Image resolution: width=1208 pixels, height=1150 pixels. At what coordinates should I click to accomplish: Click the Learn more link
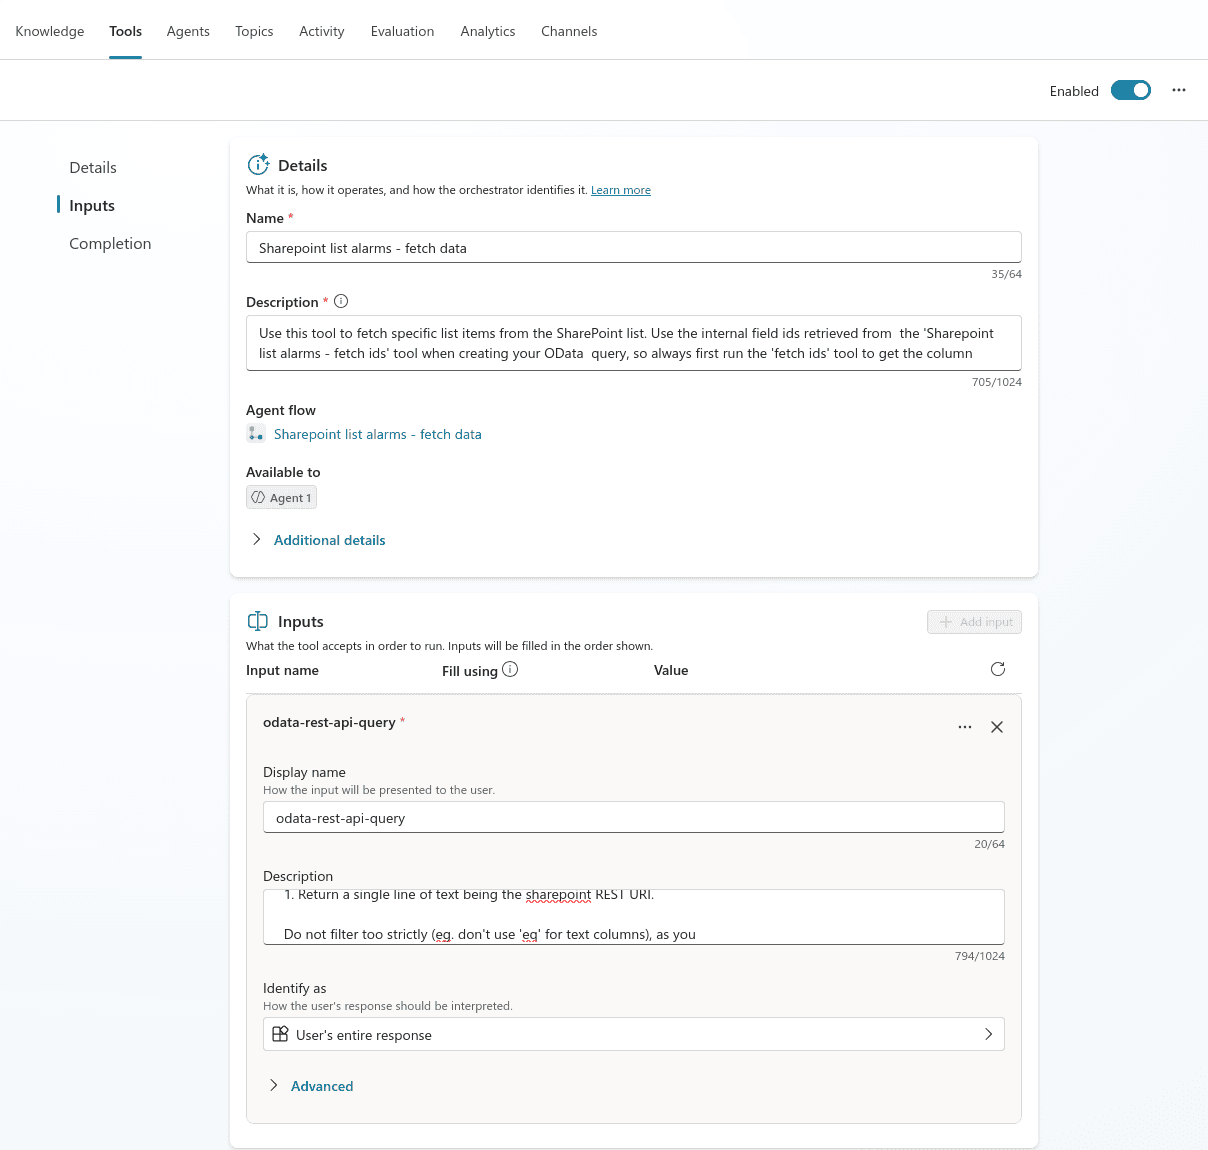click(620, 189)
